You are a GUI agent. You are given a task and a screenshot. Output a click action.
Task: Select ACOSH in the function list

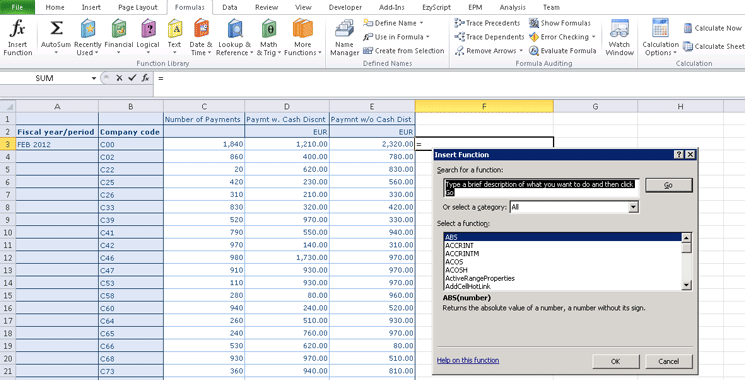[x=563, y=270]
